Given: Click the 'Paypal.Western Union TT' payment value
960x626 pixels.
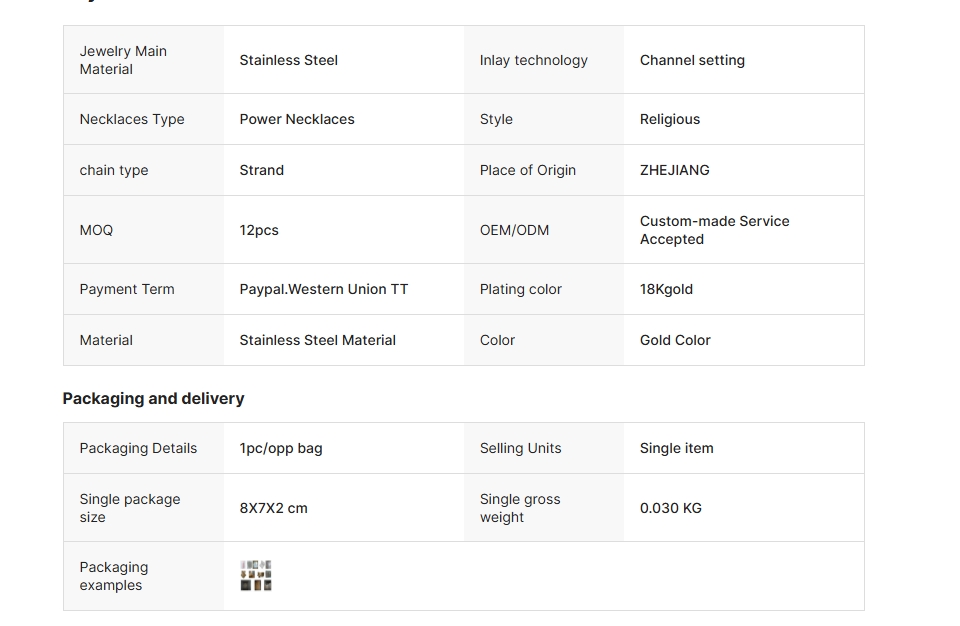Looking at the screenshot, I should point(324,289).
